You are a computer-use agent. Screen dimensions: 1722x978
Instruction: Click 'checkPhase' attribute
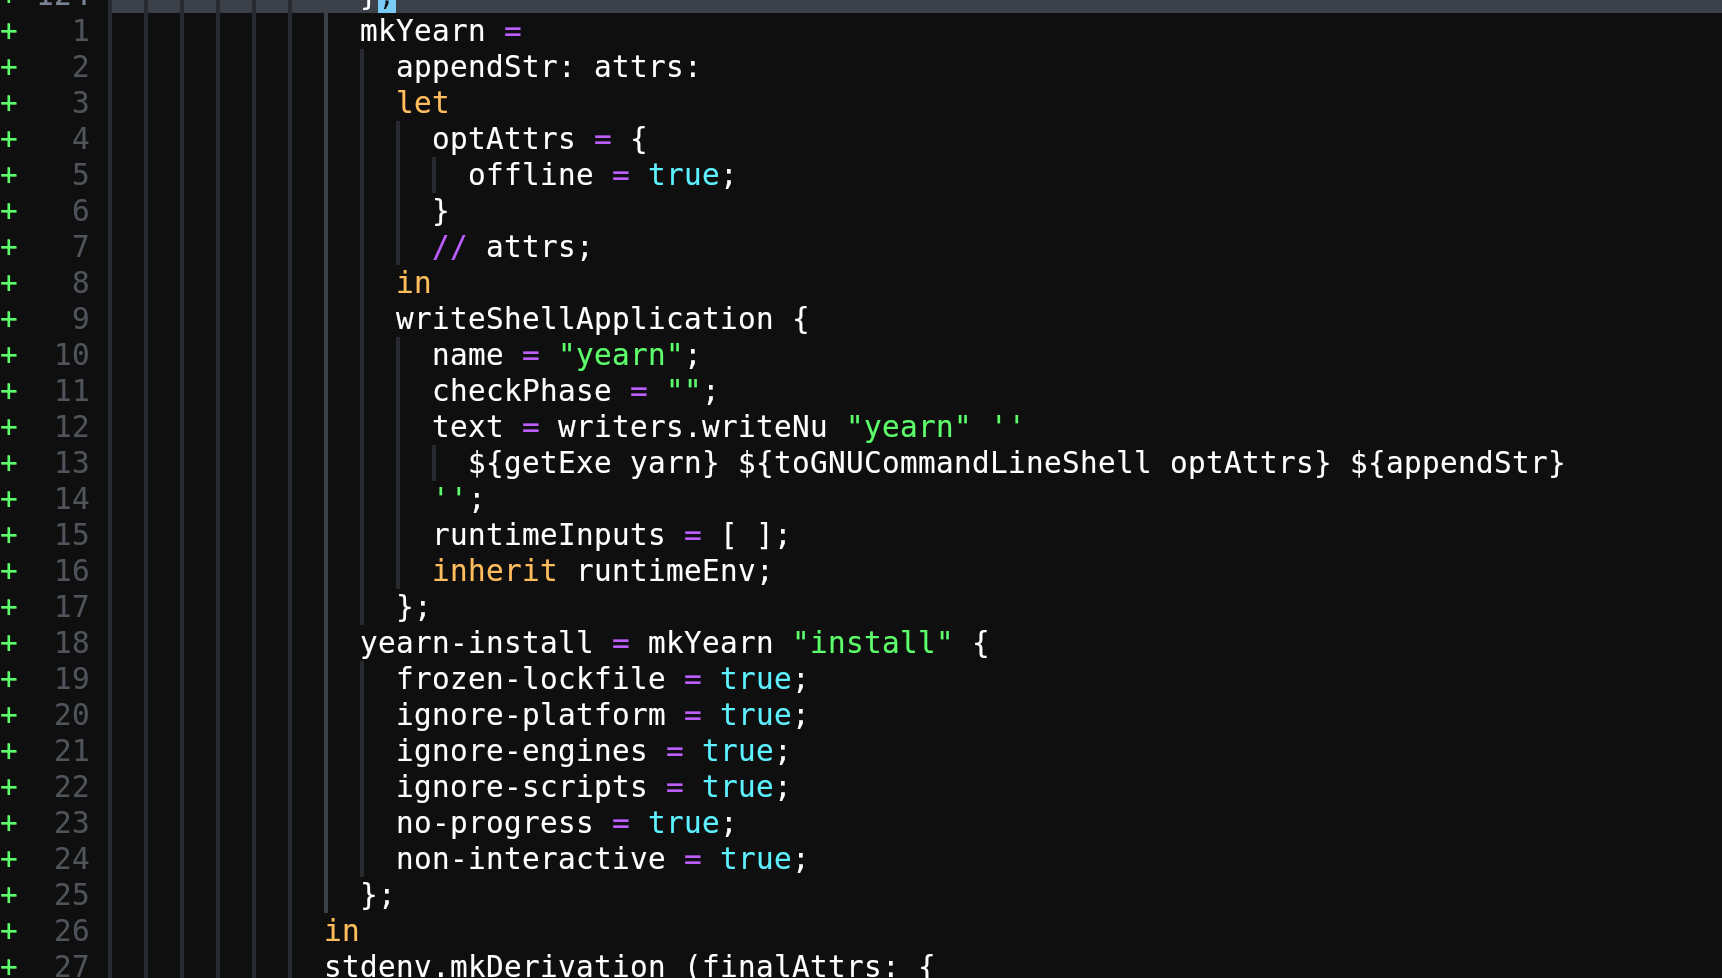(521, 392)
